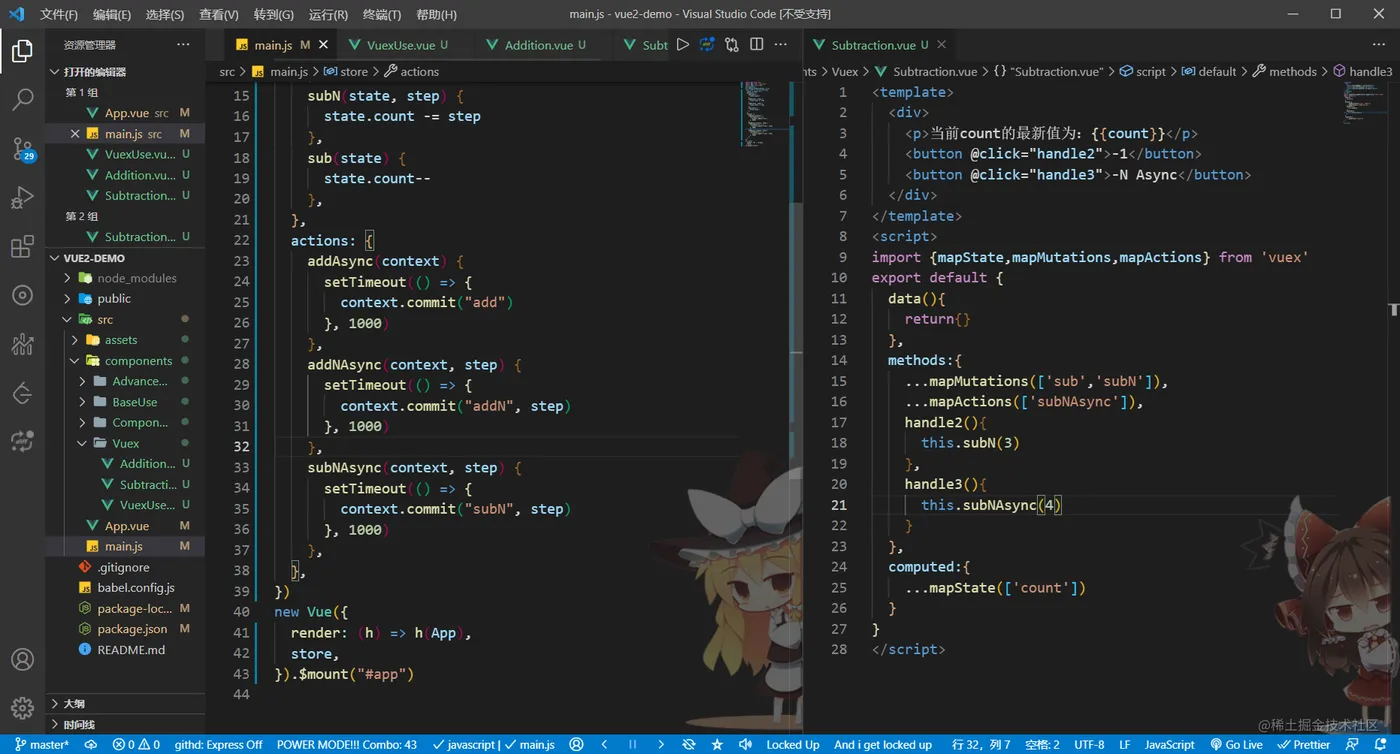Toggle githd: Express Off in status bar
Image resolution: width=1400 pixels, height=754 pixels.
point(218,744)
